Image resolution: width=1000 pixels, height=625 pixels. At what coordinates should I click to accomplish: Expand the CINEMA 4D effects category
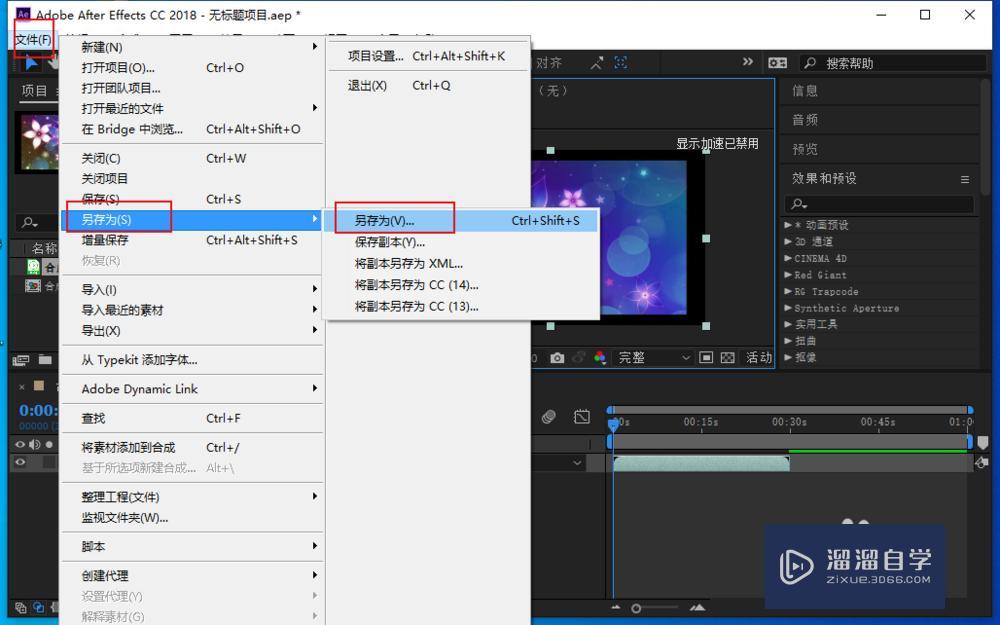[788, 258]
